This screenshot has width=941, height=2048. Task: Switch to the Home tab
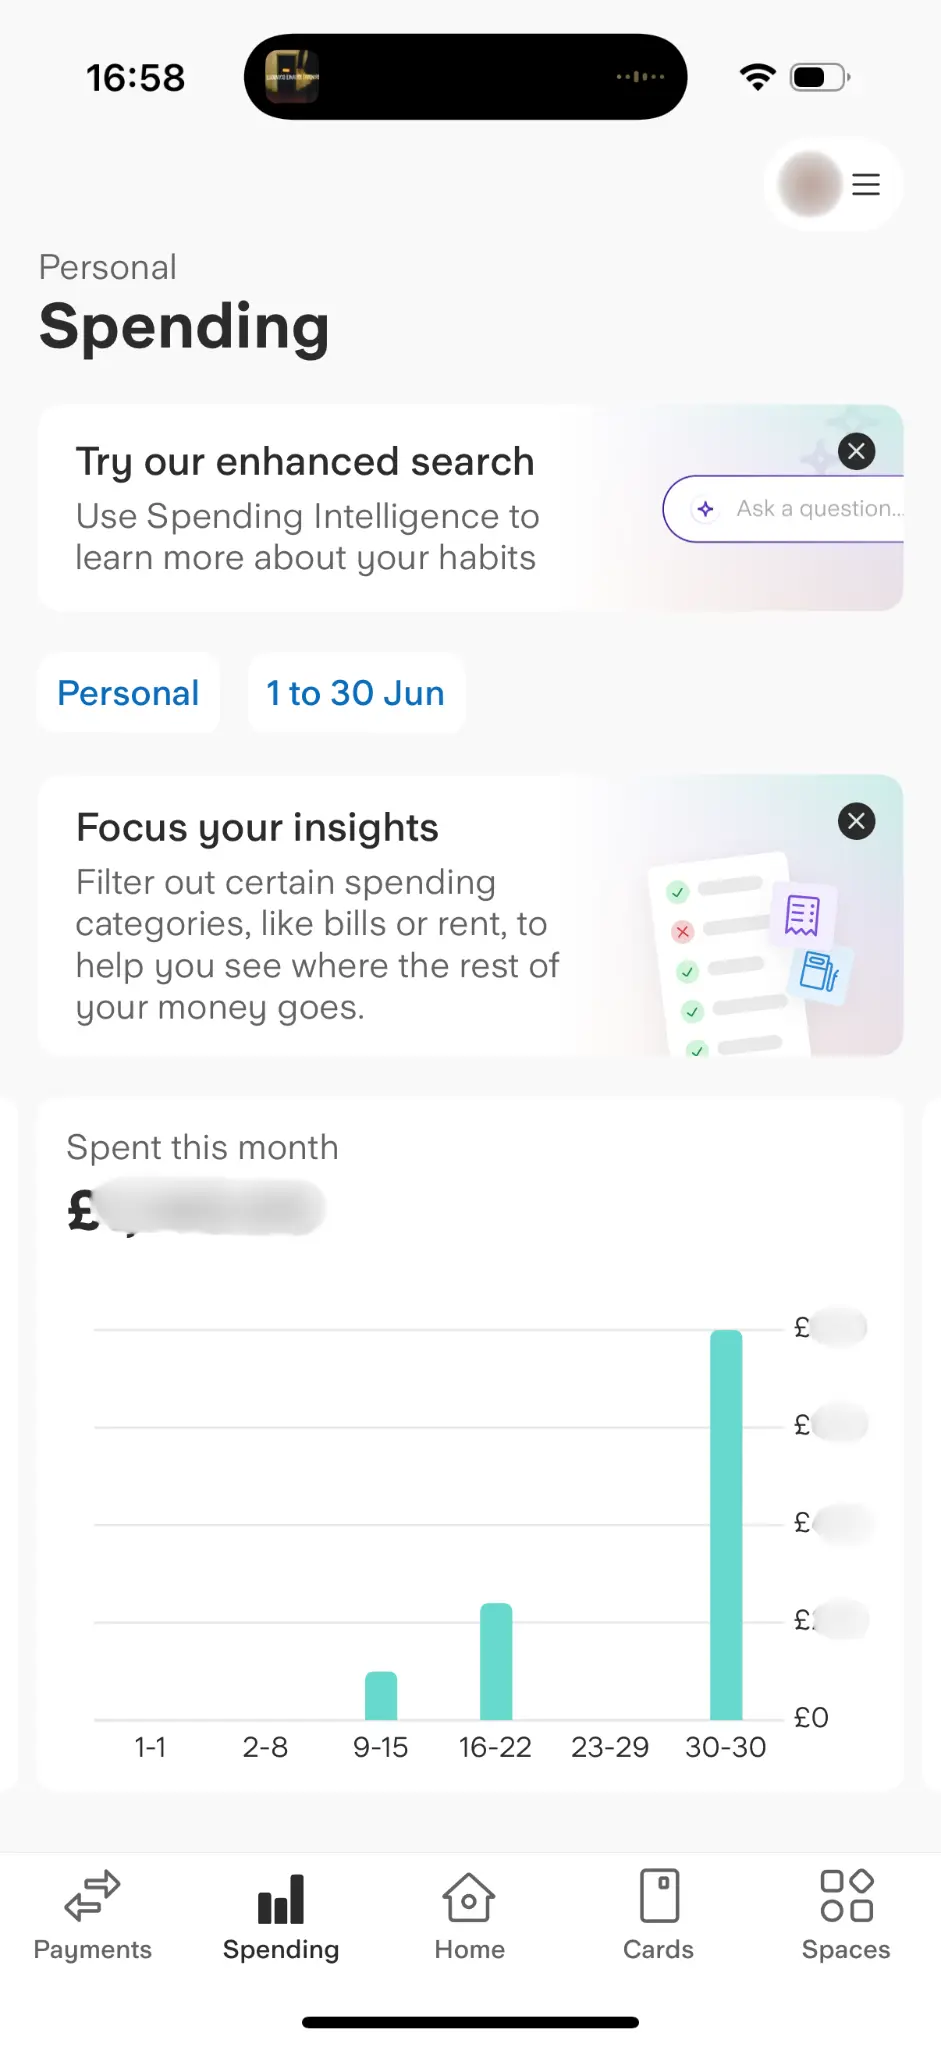coord(469,1914)
